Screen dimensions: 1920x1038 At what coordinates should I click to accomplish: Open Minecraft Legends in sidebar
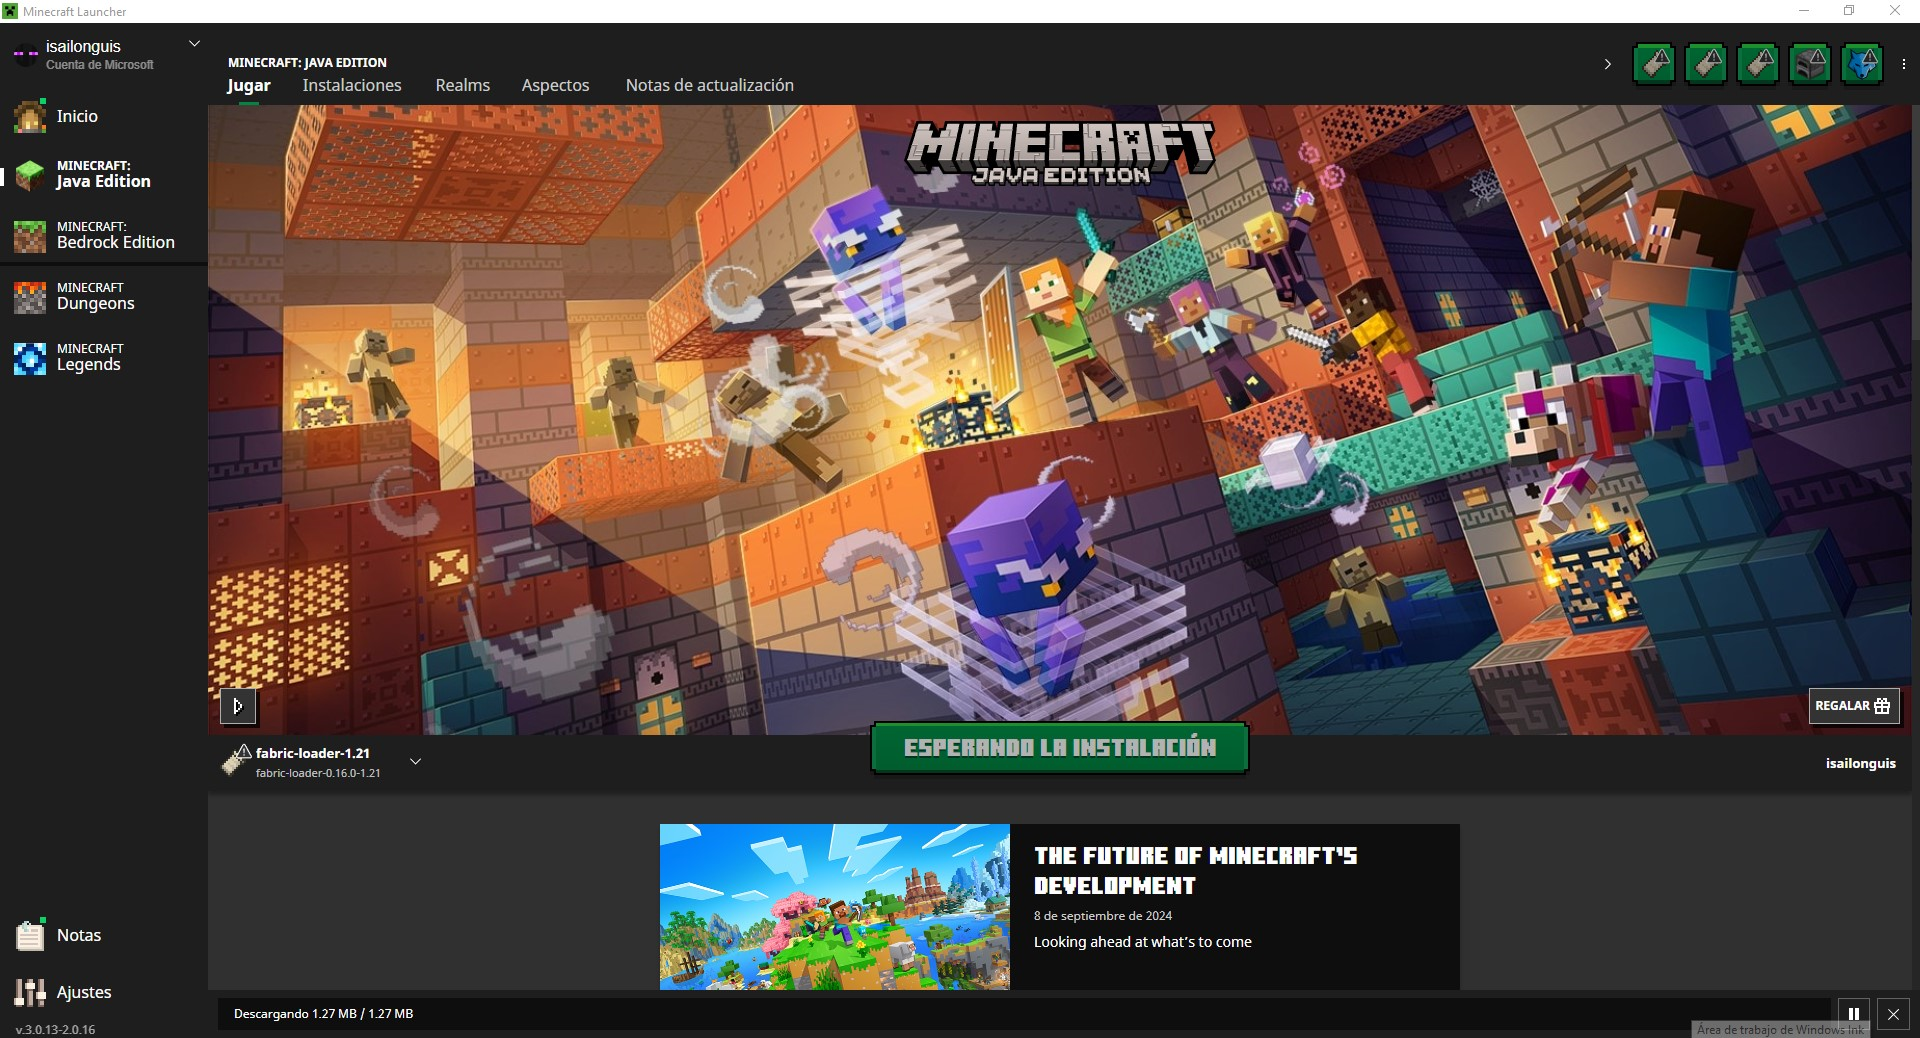[104, 357]
